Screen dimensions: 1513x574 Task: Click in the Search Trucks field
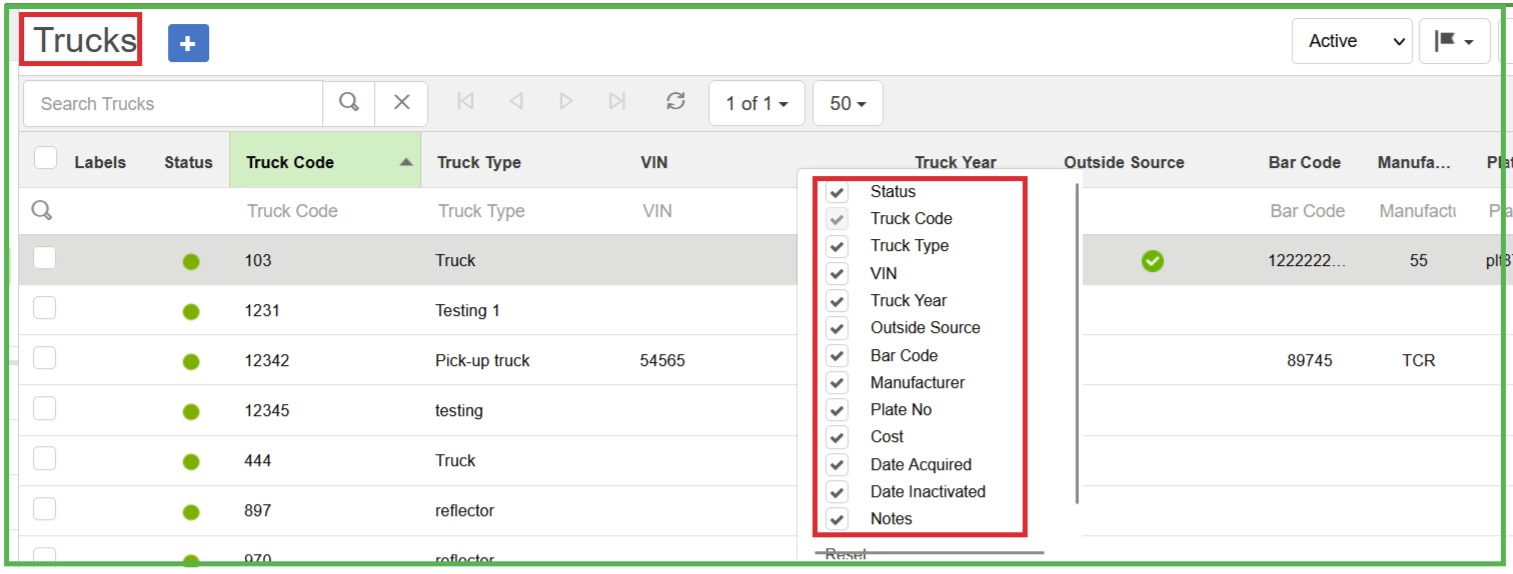tap(172, 103)
